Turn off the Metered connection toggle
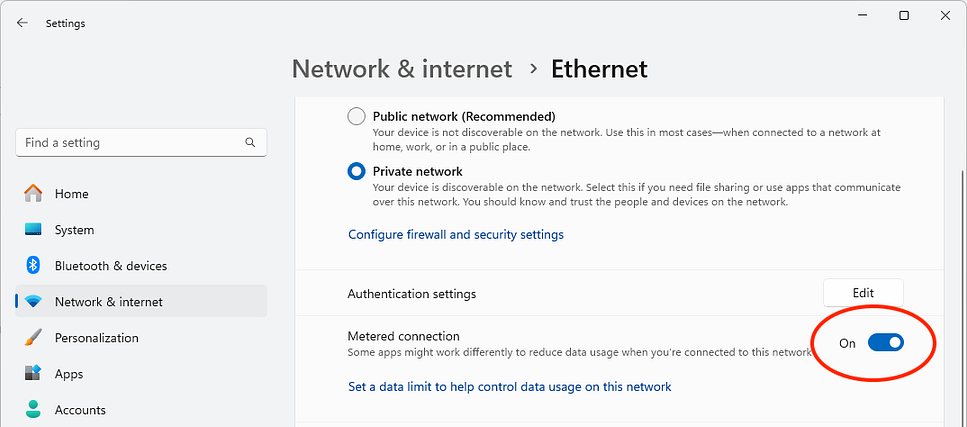 point(885,343)
